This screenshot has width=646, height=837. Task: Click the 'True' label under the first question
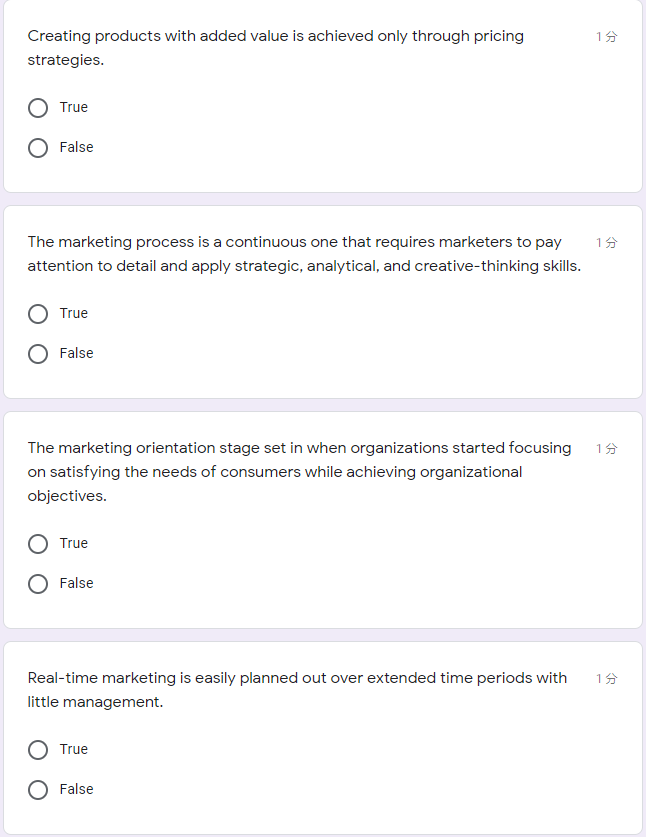[73, 107]
